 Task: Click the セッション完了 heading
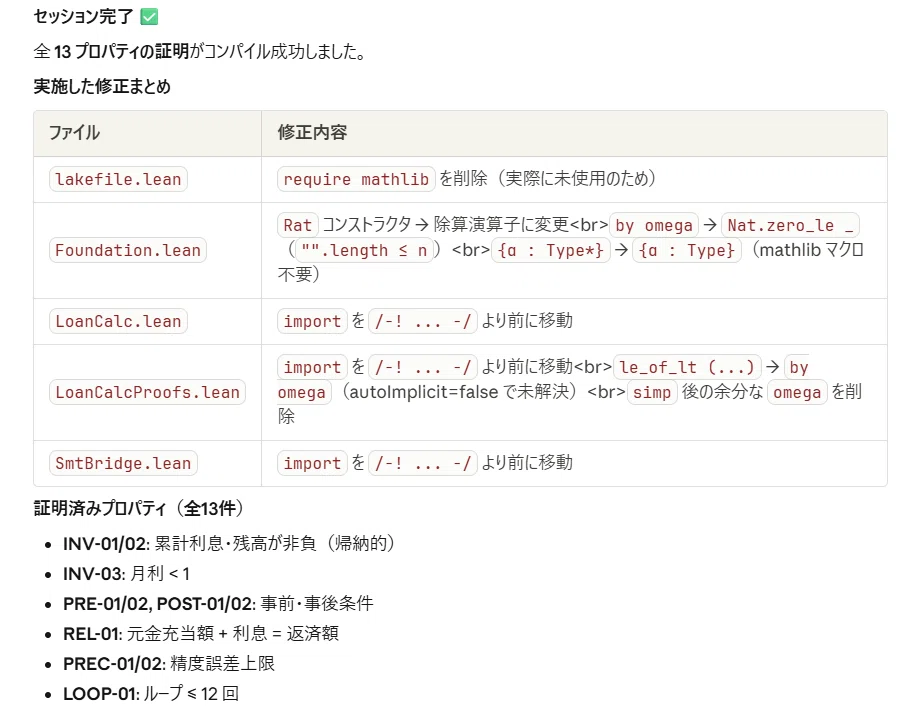tap(83, 16)
